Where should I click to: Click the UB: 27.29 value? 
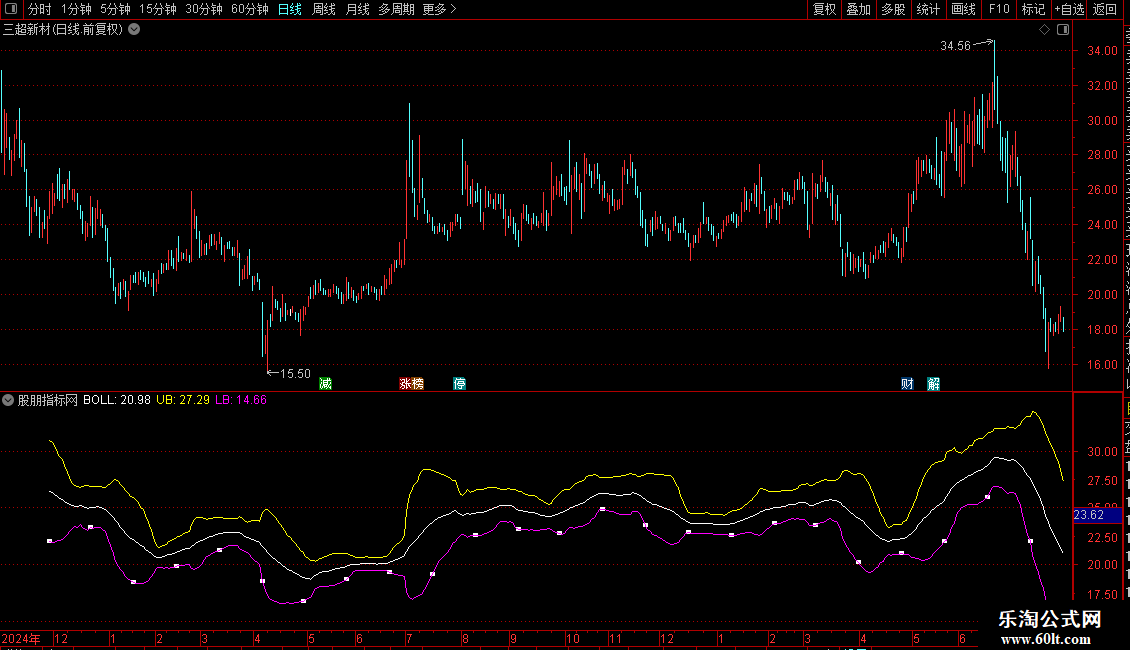coord(183,400)
